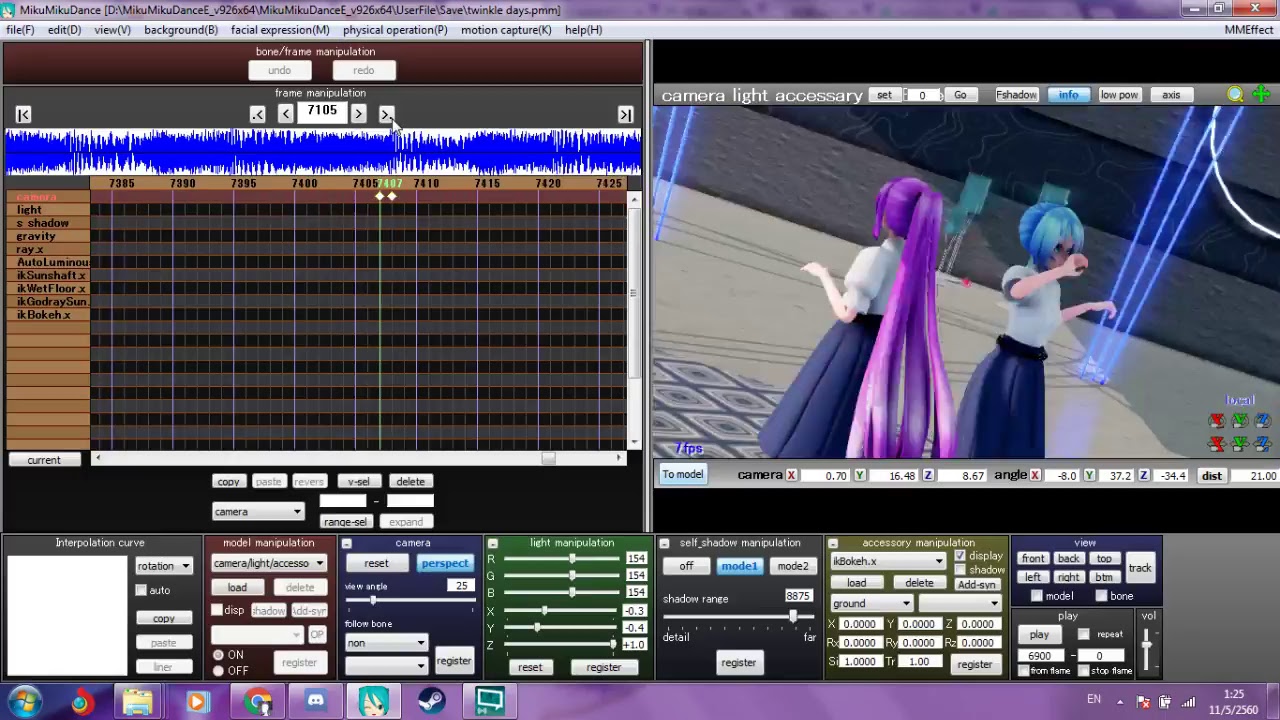Adjust the light R color slider

(x=572, y=560)
